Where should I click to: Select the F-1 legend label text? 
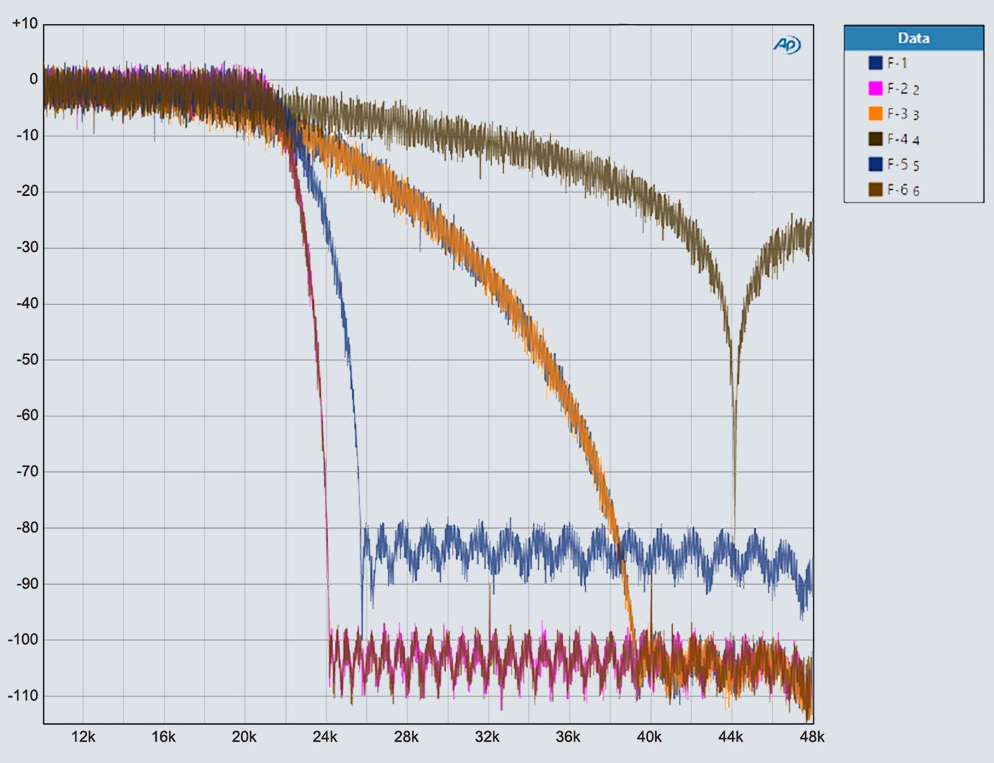point(897,63)
